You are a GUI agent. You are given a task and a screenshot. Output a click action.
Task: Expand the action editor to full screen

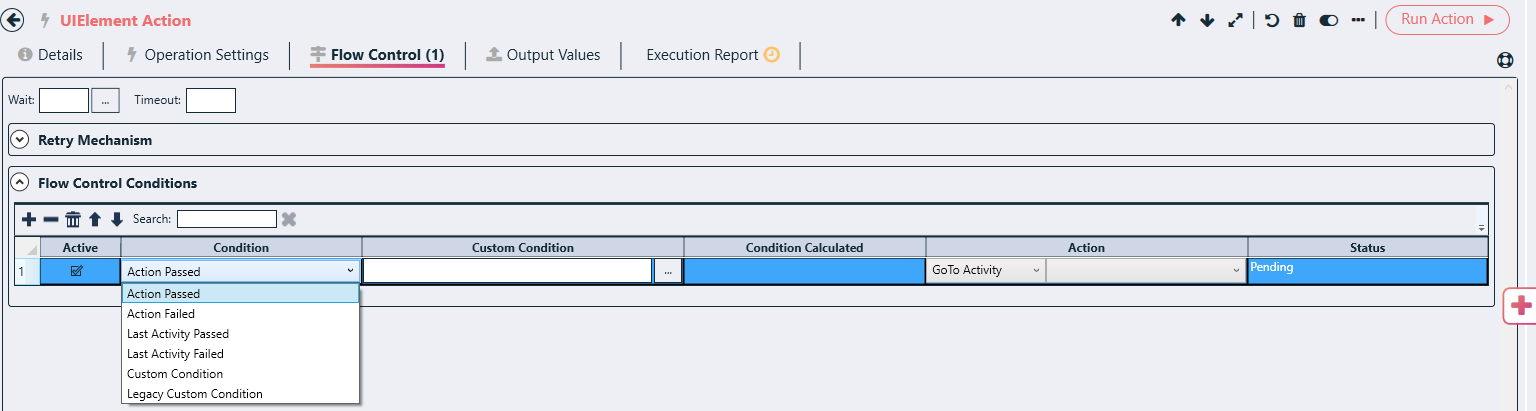(1236, 20)
